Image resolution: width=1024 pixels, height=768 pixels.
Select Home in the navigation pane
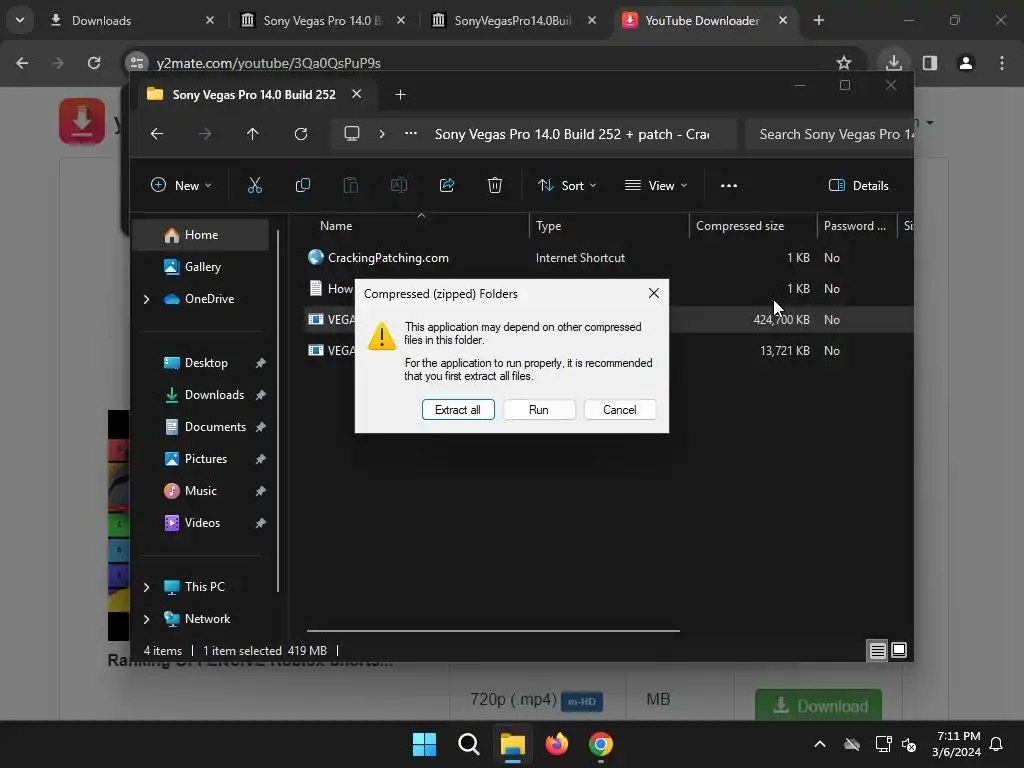[x=200, y=234]
